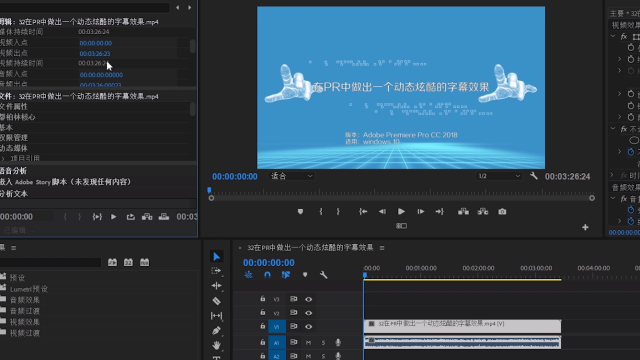
Task: Select the Hand tool
Action: 216,345
